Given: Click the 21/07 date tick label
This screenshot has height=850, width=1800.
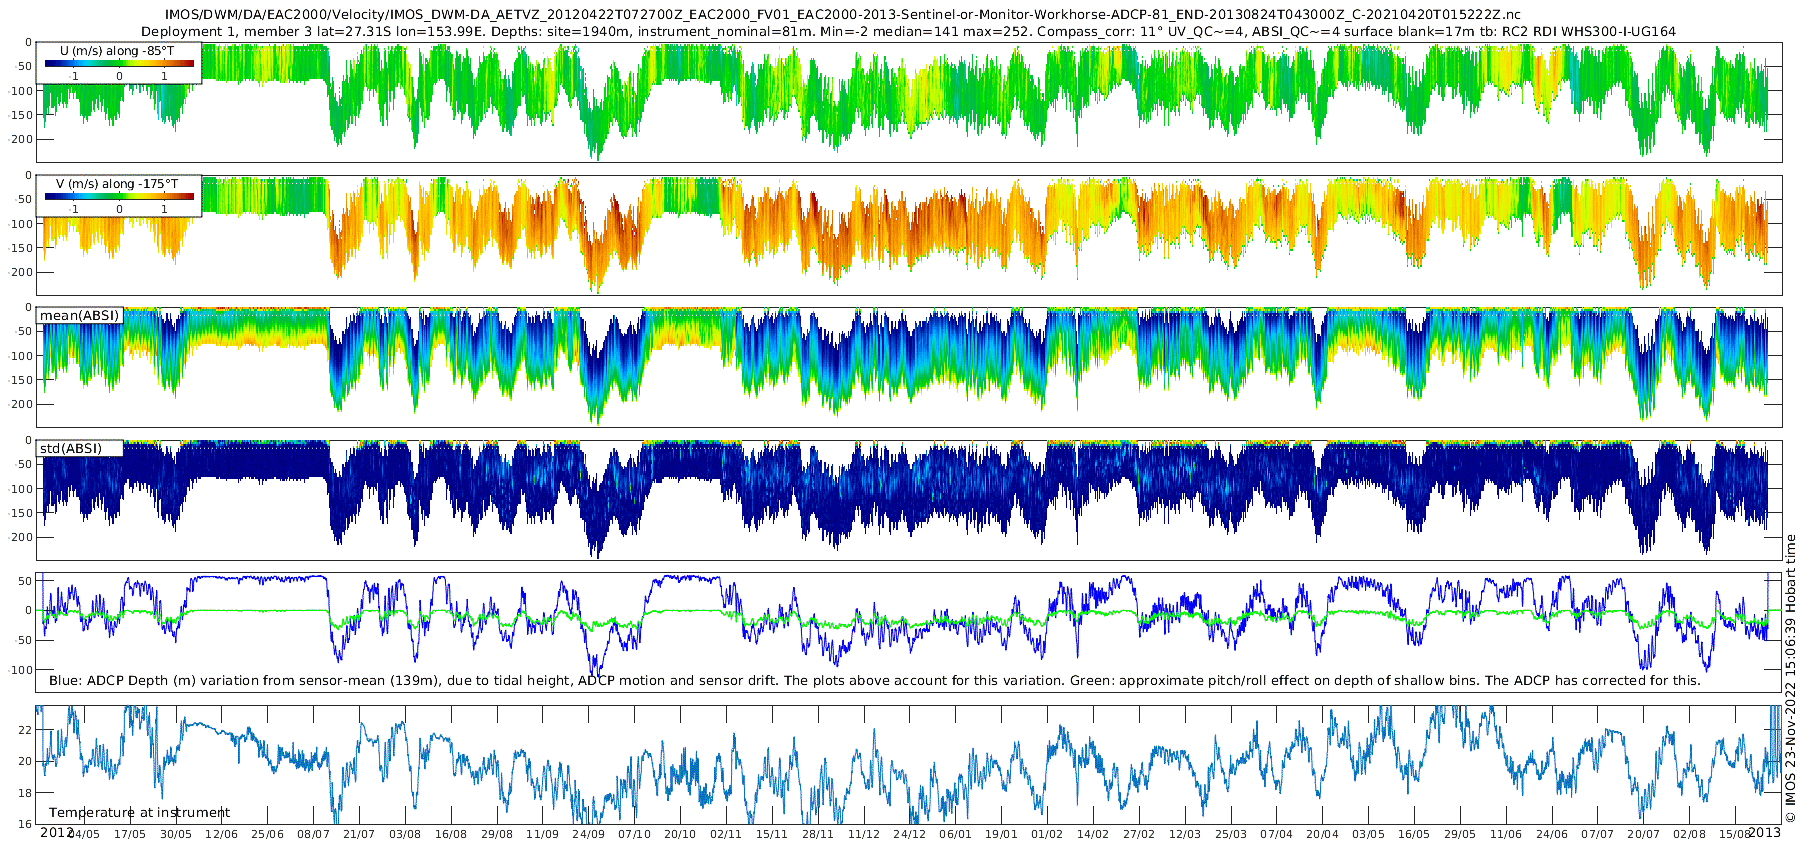Looking at the screenshot, I should (359, 834).
